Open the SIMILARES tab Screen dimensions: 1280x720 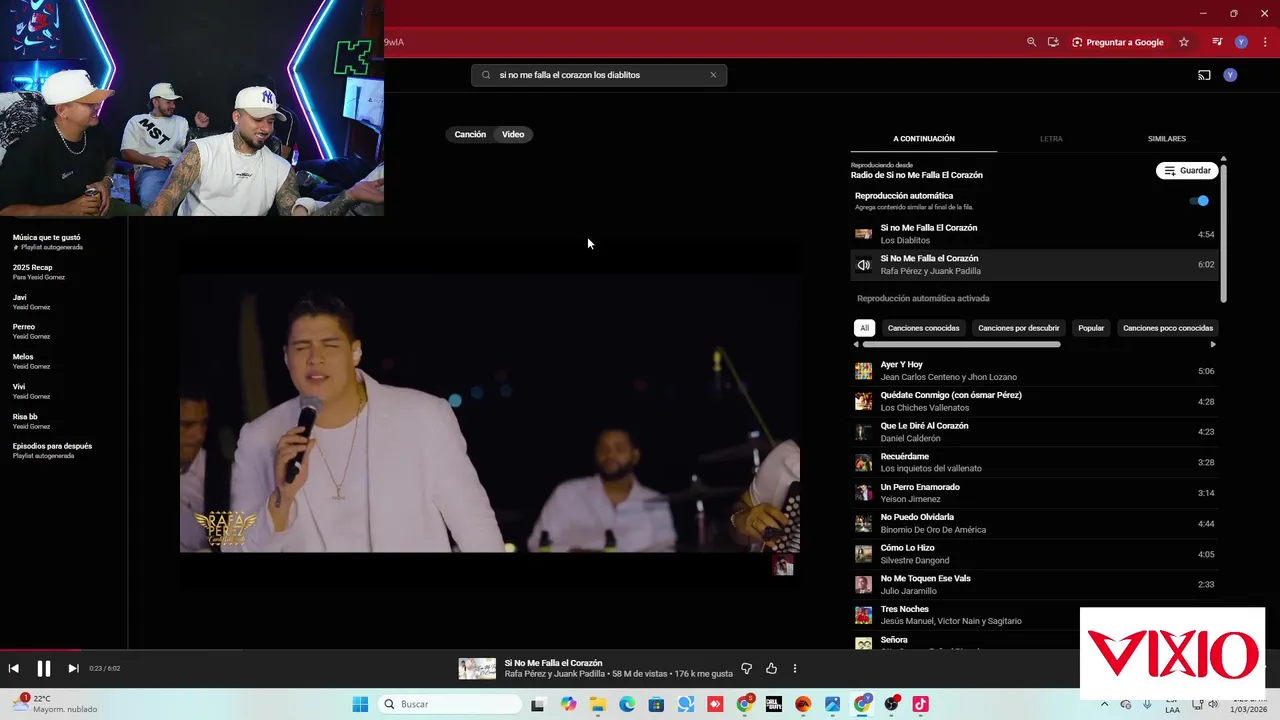[x=1167, y=139]
